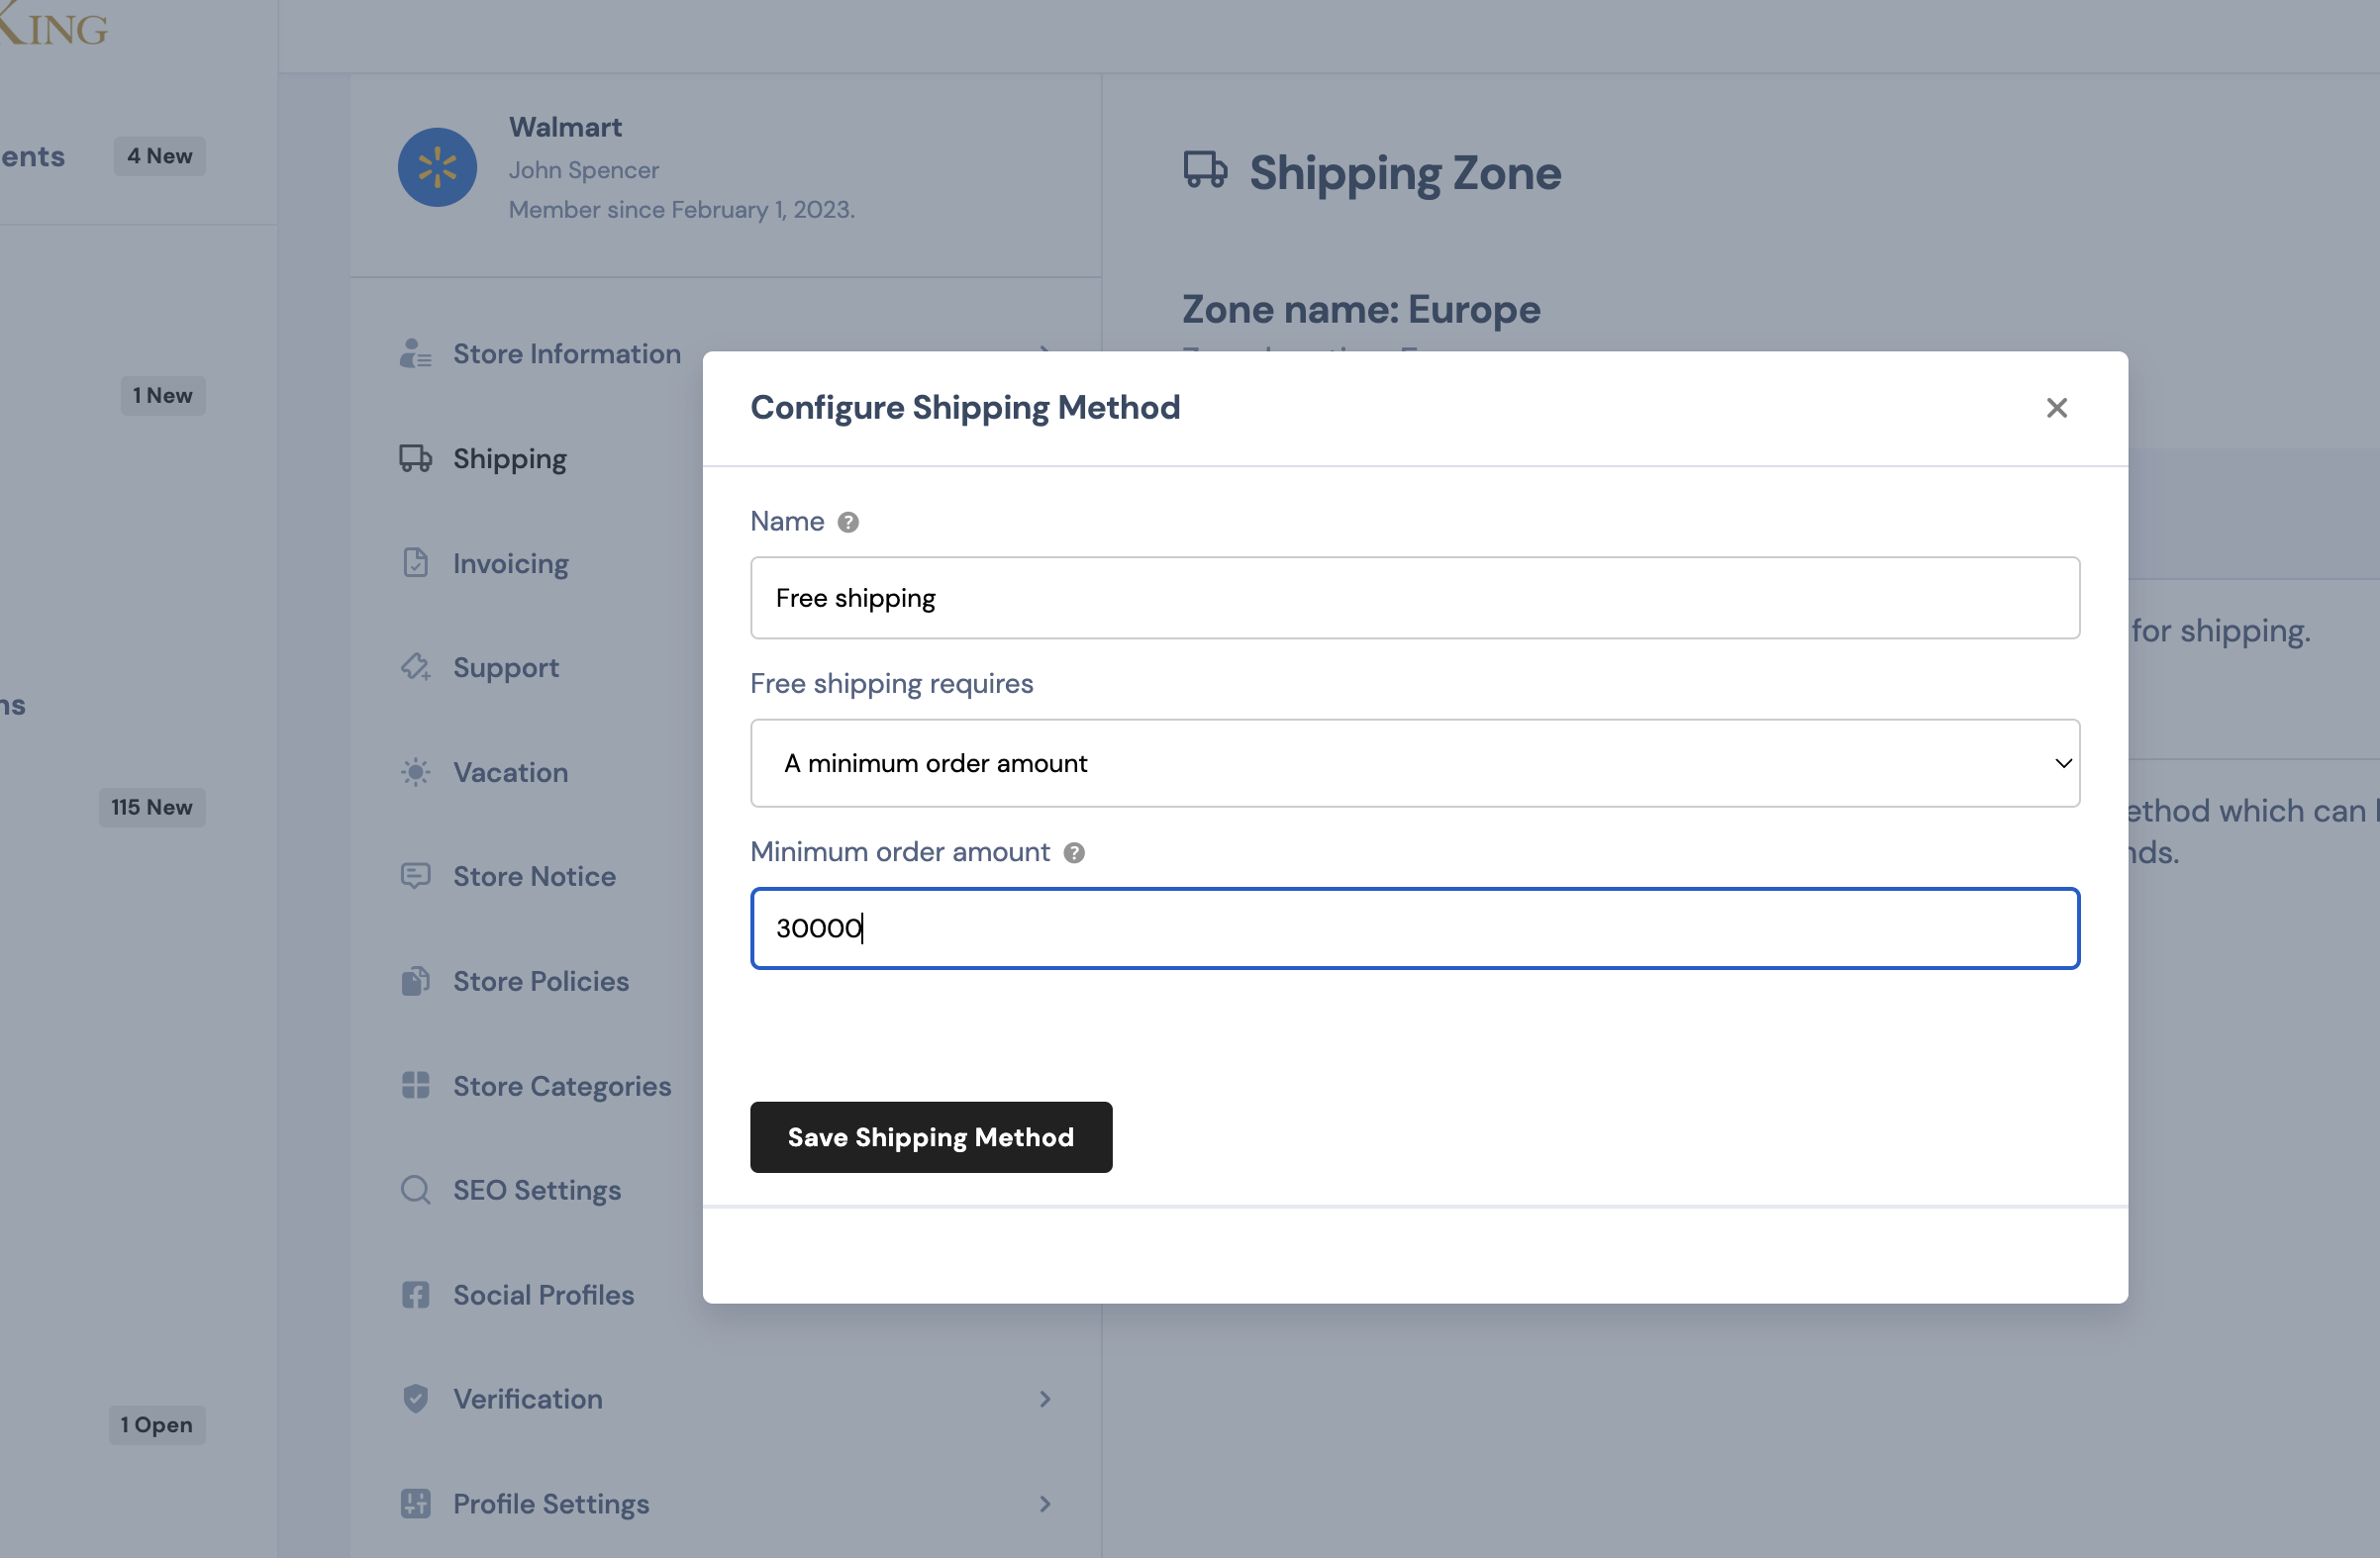This screenshot has width=2380, height=1558.
Task: Open Social Profiles page
Action: click(x=543, y=1295)
